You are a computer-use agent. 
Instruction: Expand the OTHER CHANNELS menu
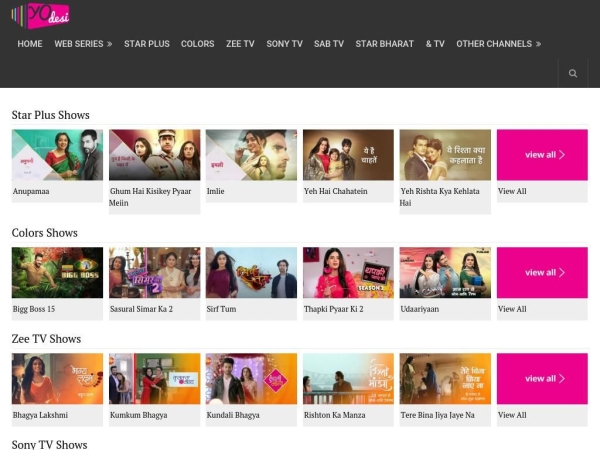(x=499, y=44)
